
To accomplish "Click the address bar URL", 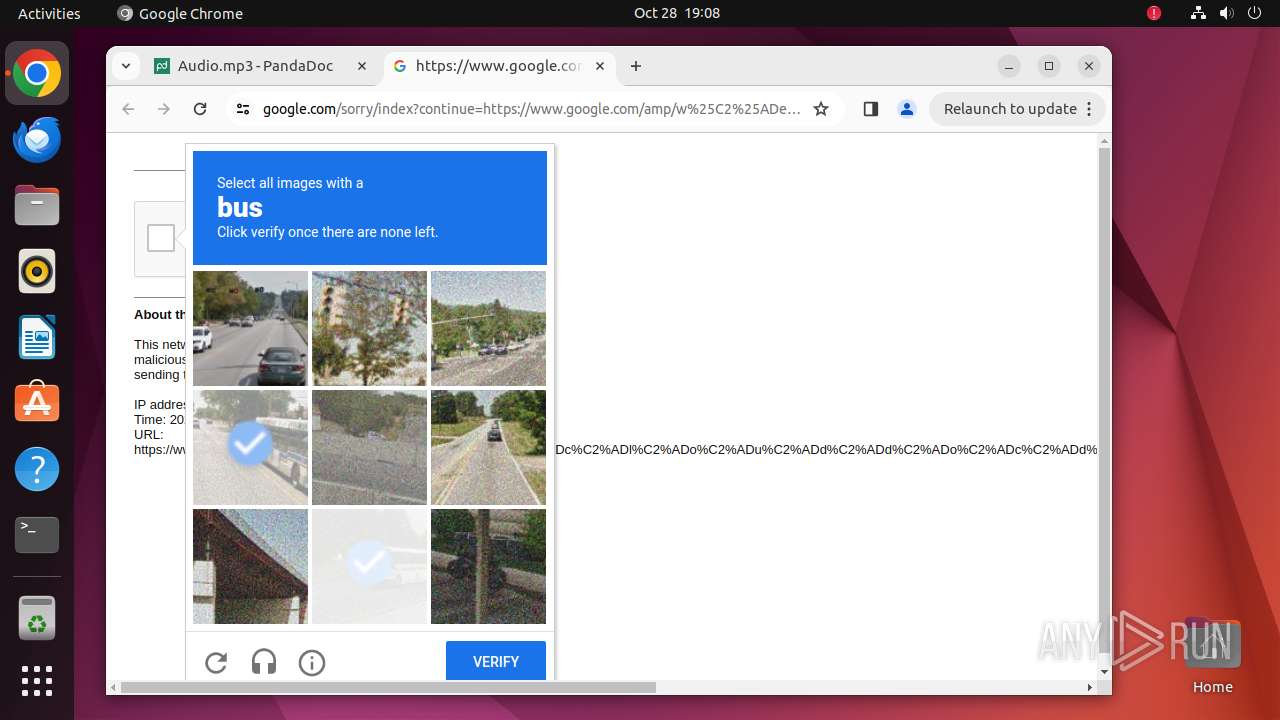I will pyautogui.click(x=532, y=109).
